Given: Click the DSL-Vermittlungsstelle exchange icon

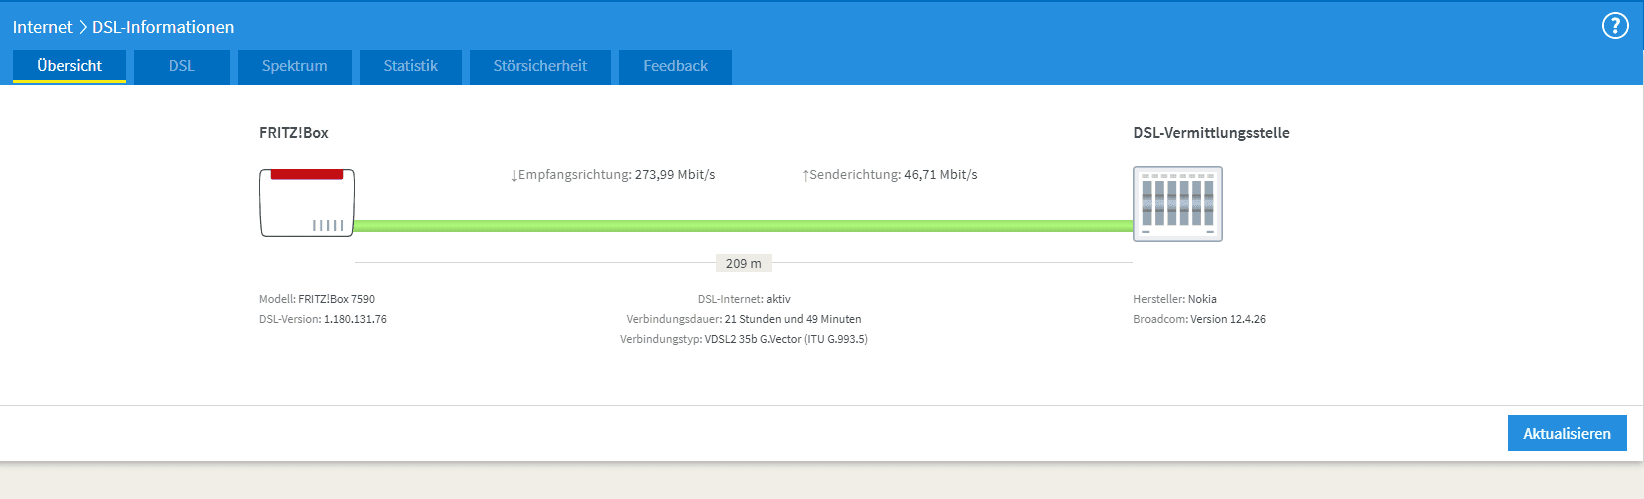Looking at the screenshot, I should click(x=1178, y=204).
